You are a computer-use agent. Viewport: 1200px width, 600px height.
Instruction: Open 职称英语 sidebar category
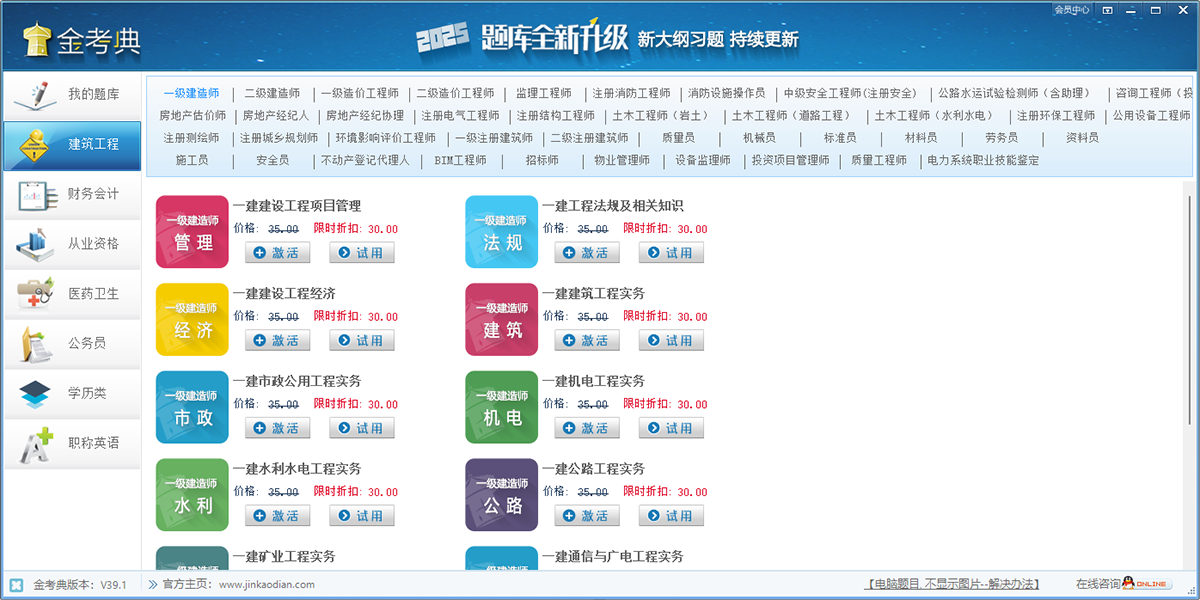[x=72, y=443]
